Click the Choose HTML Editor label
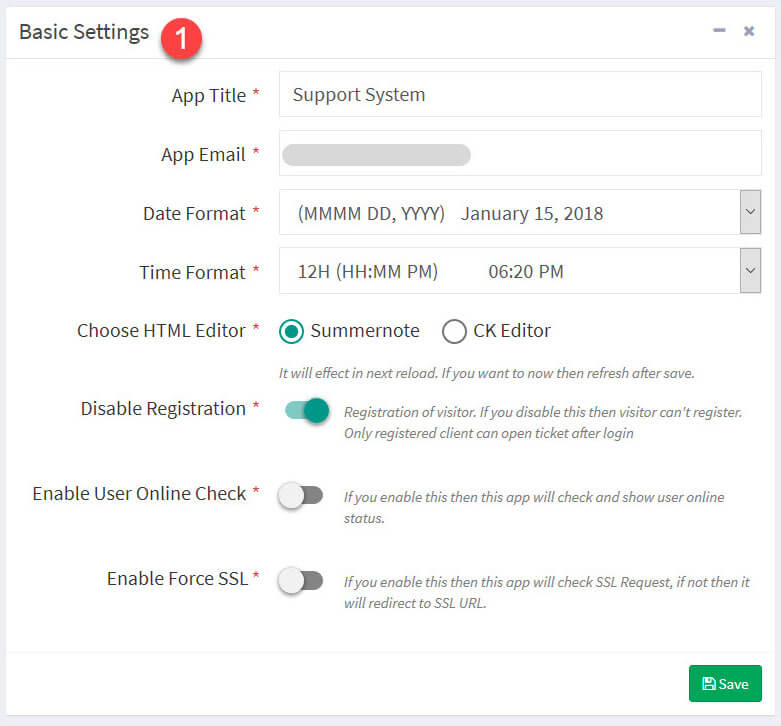This screenshot has height=726, width=781. coord(161,331)
